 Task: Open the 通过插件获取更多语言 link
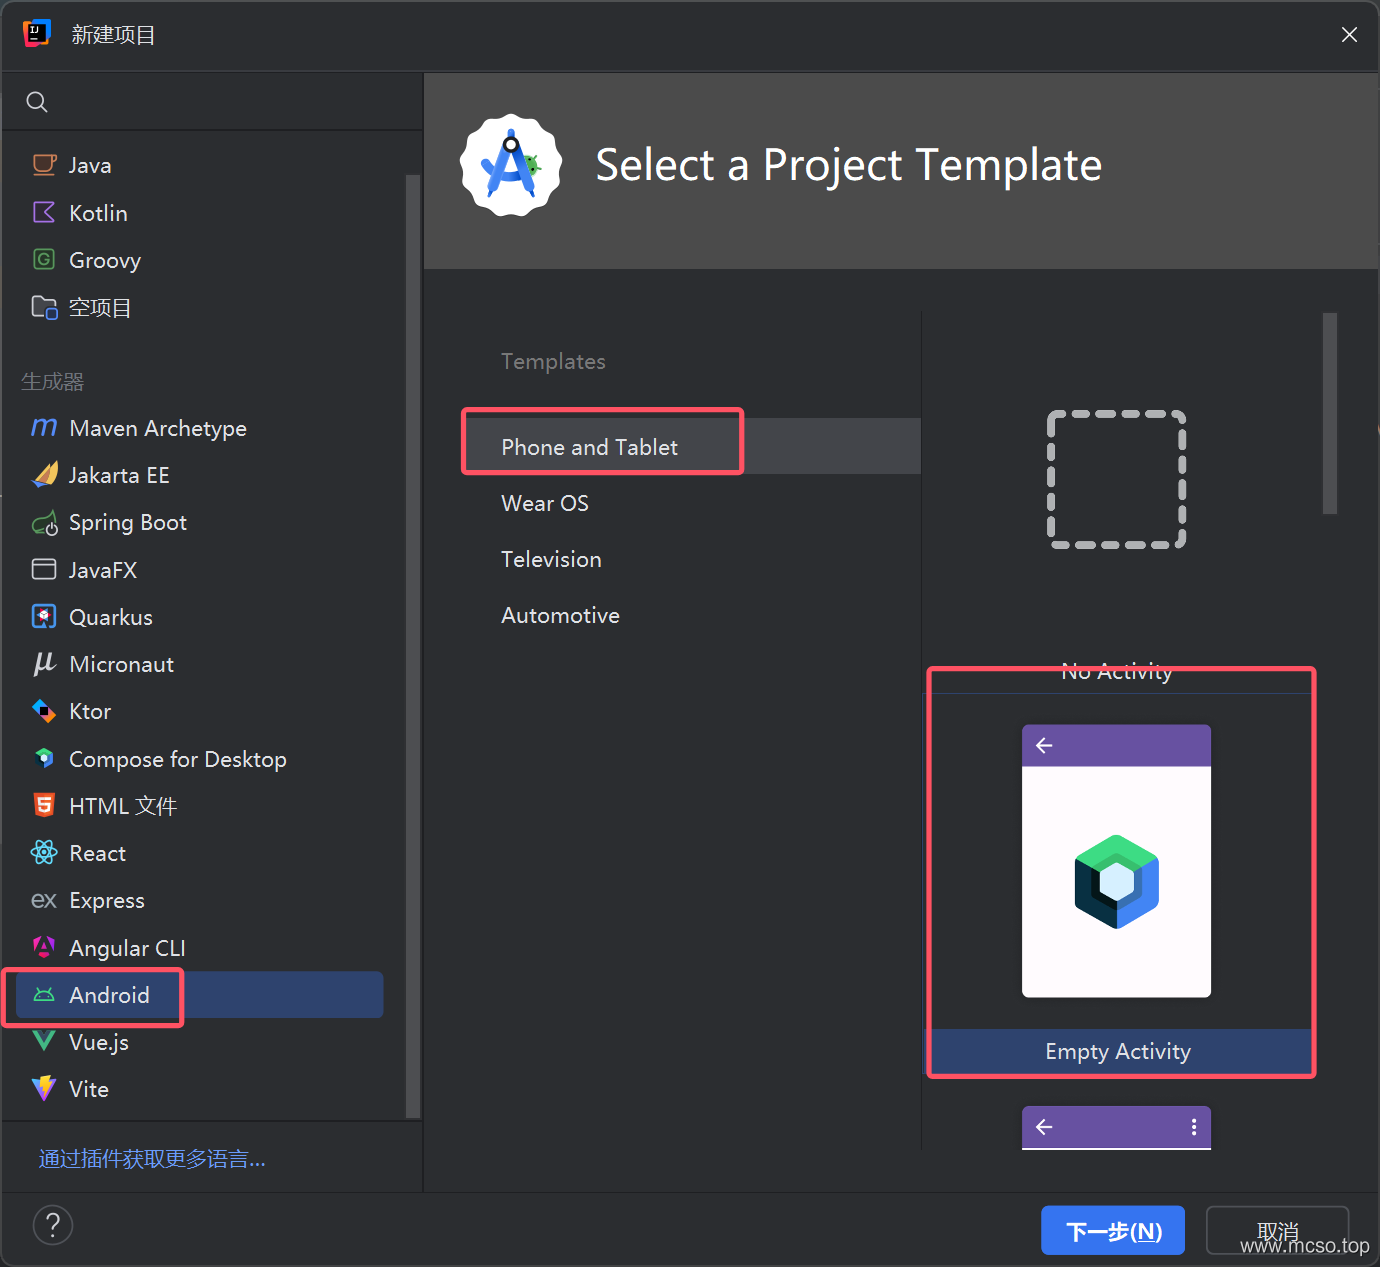click(152, 1158)
